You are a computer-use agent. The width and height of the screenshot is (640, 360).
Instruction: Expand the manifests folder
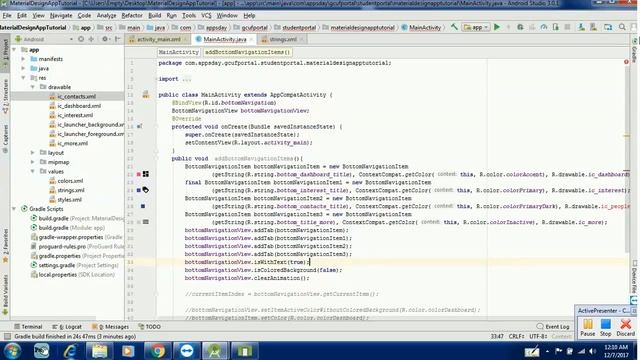point(24,59)
